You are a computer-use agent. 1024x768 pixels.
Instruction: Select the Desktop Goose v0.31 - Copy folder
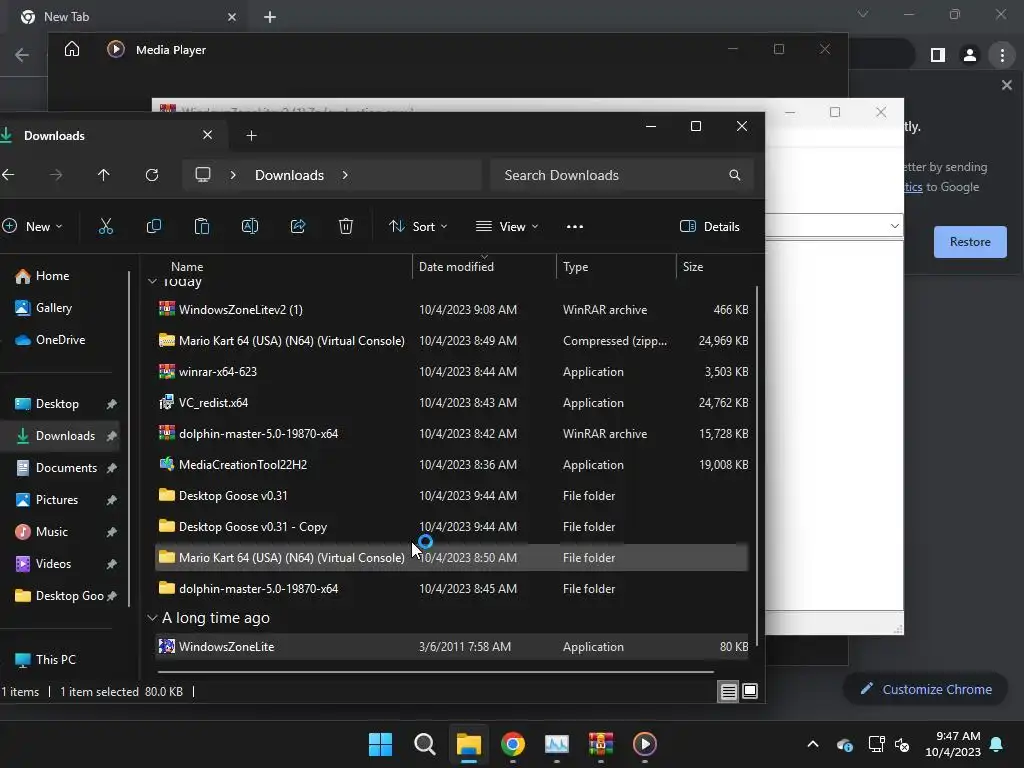[452, 527]
